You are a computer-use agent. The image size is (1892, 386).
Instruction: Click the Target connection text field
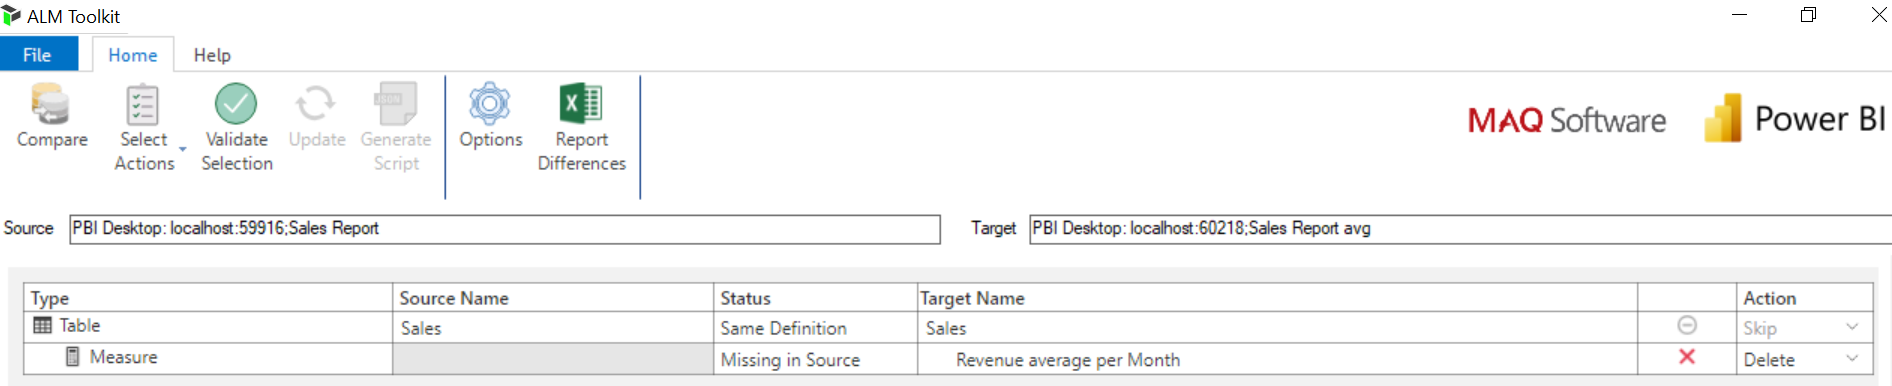1460,229
